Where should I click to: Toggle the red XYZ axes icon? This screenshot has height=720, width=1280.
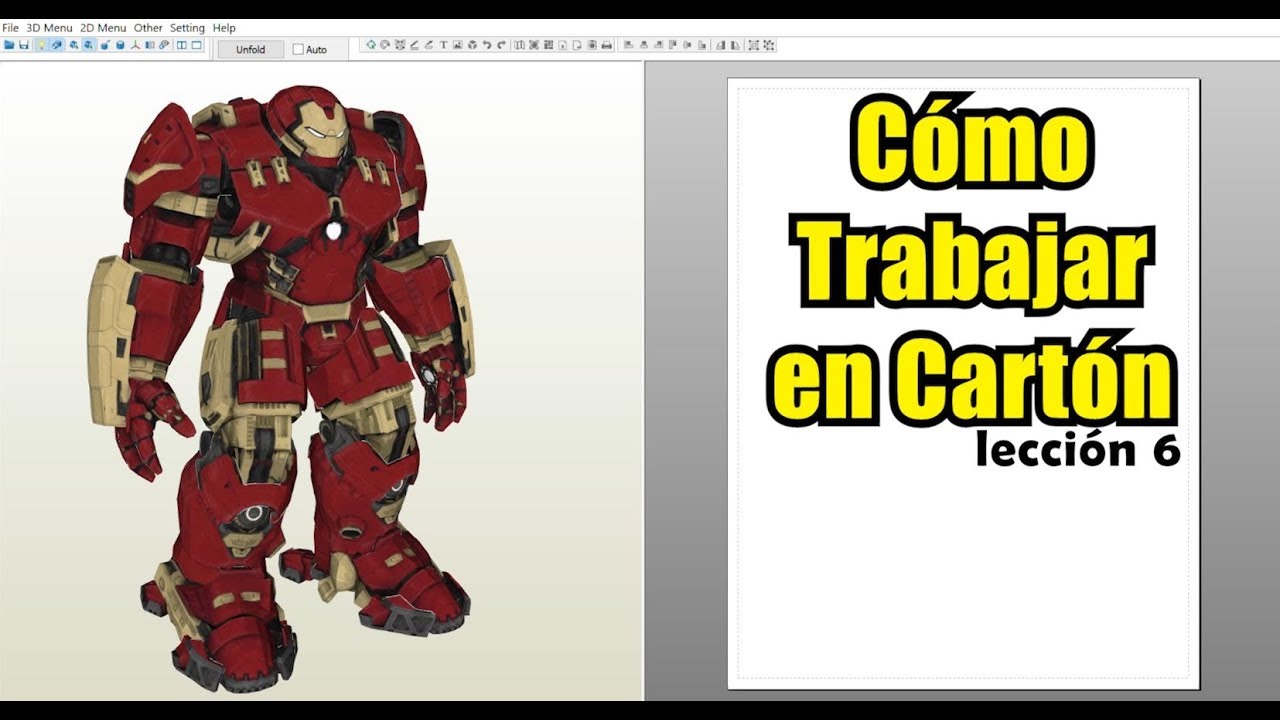tap(135, 45)
